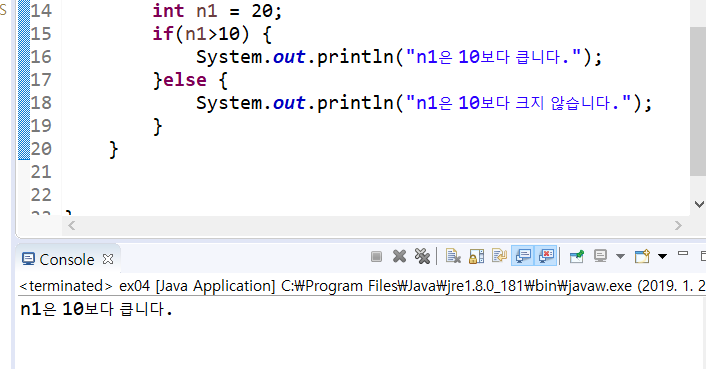Image resolution: width=706 pixels, height=369 pixels.
Task: Click the Terminate button in Console toolbar
Action: (x=376, y=256)
